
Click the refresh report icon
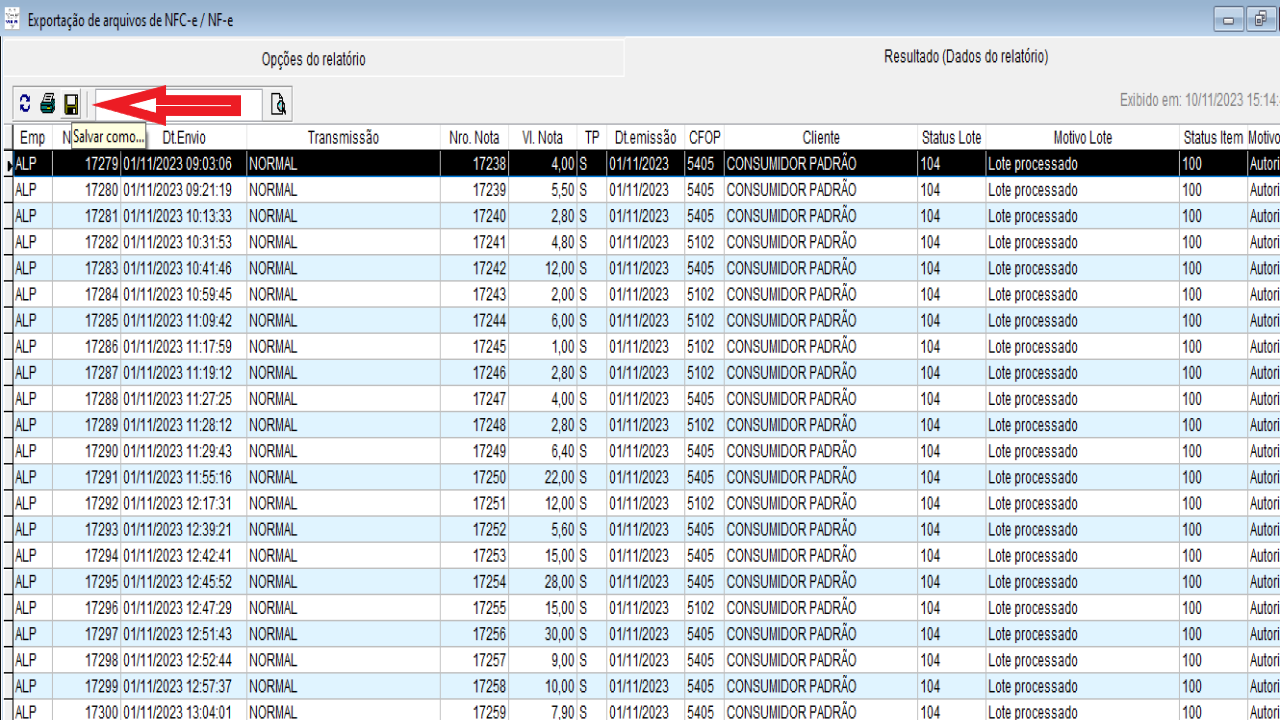click(x=25, y=104)
